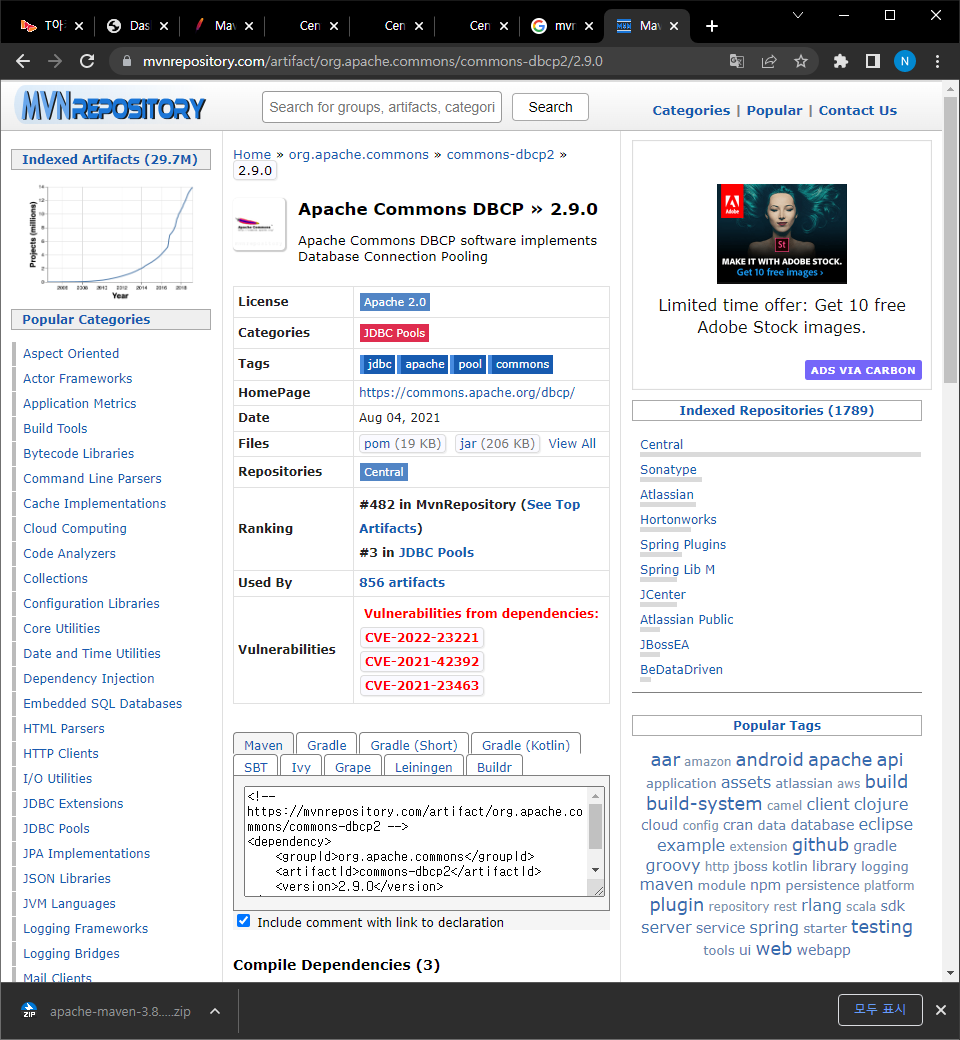Click View All files link
The width and height of the screenshot is (960, 1040).
pos(572,444)
